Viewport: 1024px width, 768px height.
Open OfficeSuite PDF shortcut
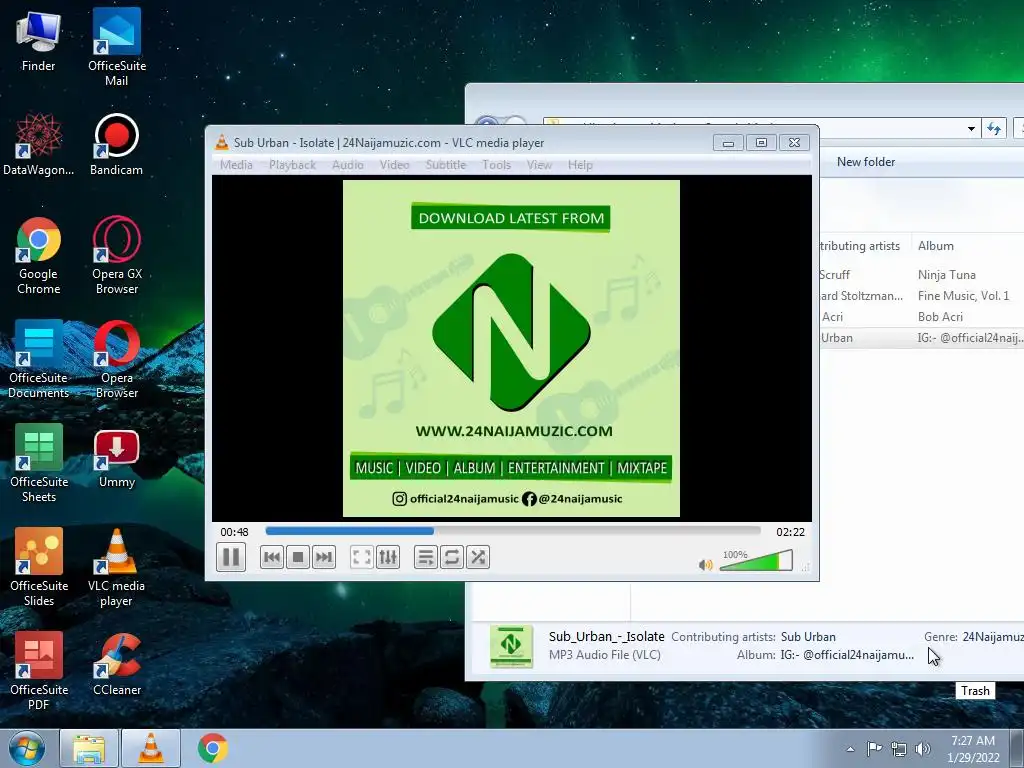coord(39,671)
